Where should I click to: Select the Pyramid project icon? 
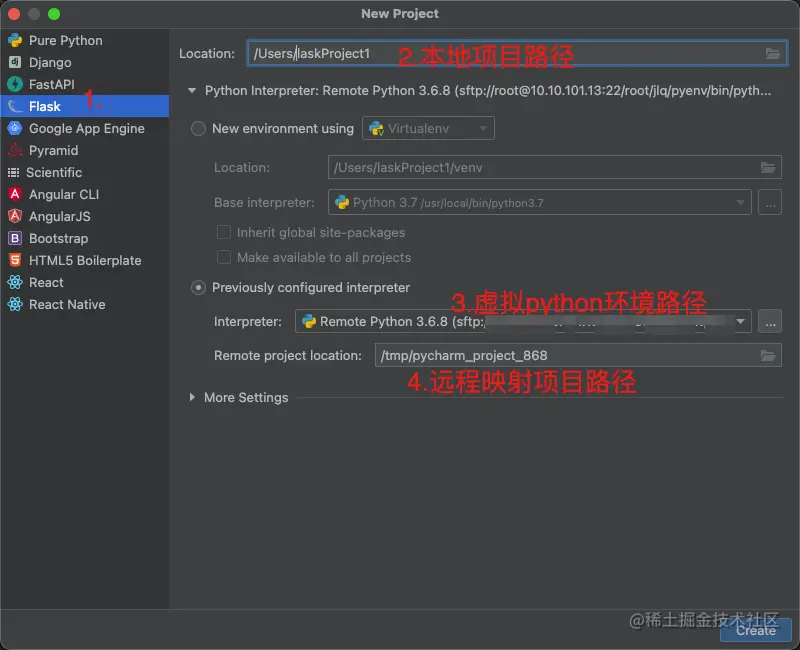pyautogui.click(x=15, y=150)
